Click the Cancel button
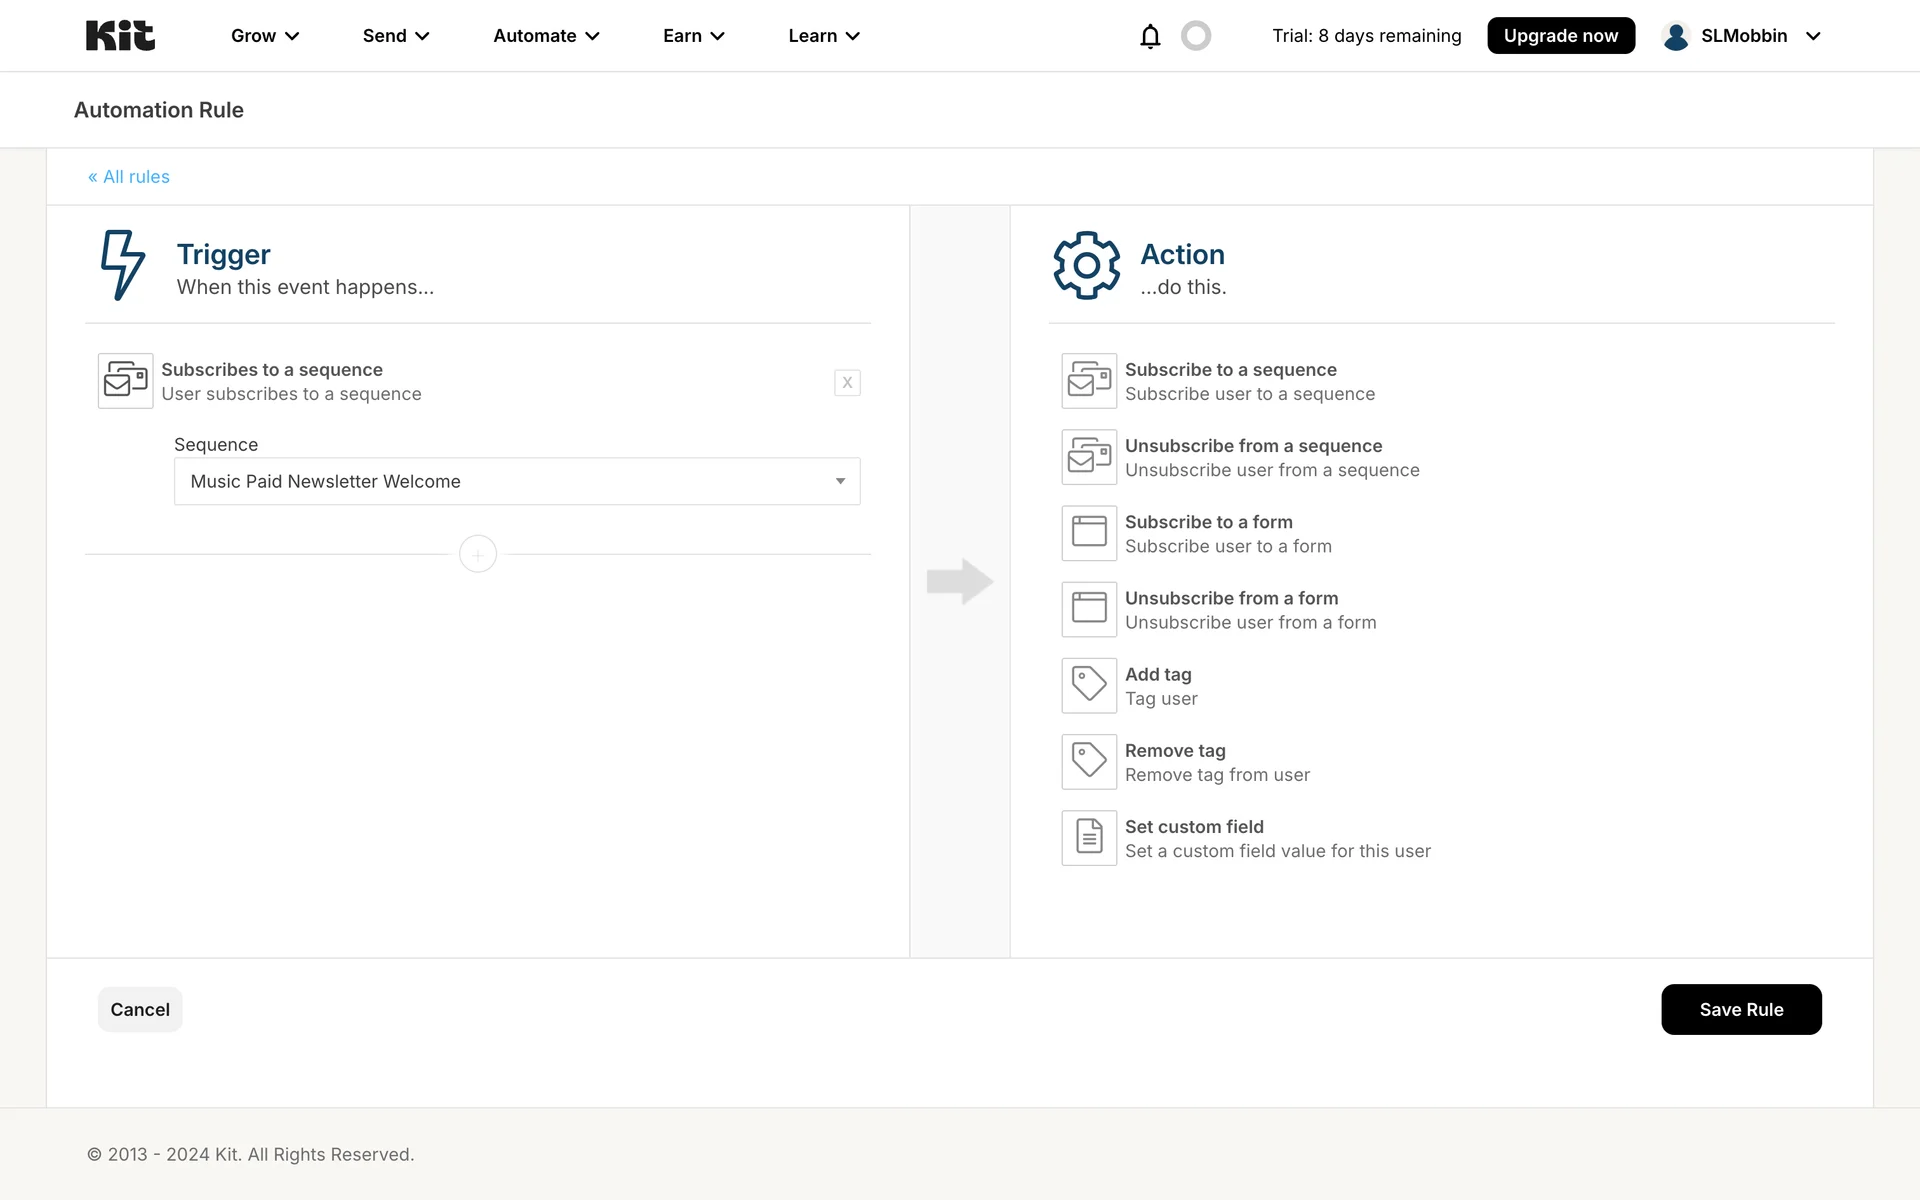Image resolution: width=1920 pixels, height=1200 pixels. [x=140, y=1009]
